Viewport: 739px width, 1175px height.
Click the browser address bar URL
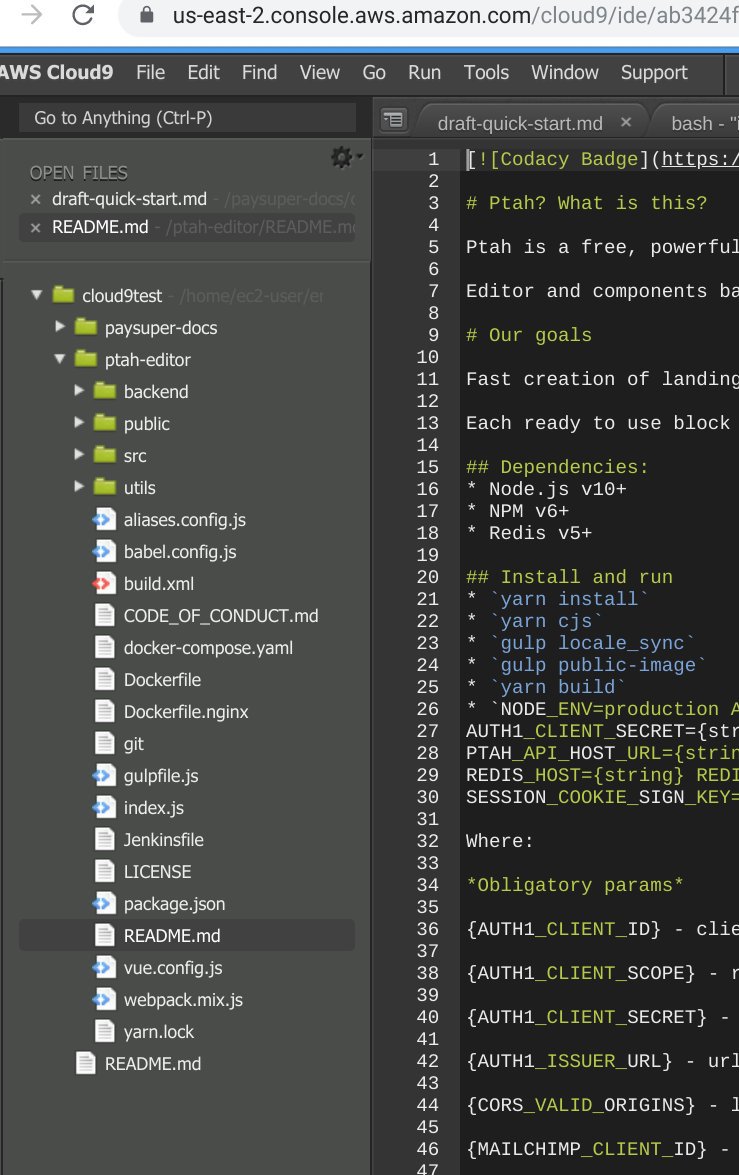[x=455, y=15]
